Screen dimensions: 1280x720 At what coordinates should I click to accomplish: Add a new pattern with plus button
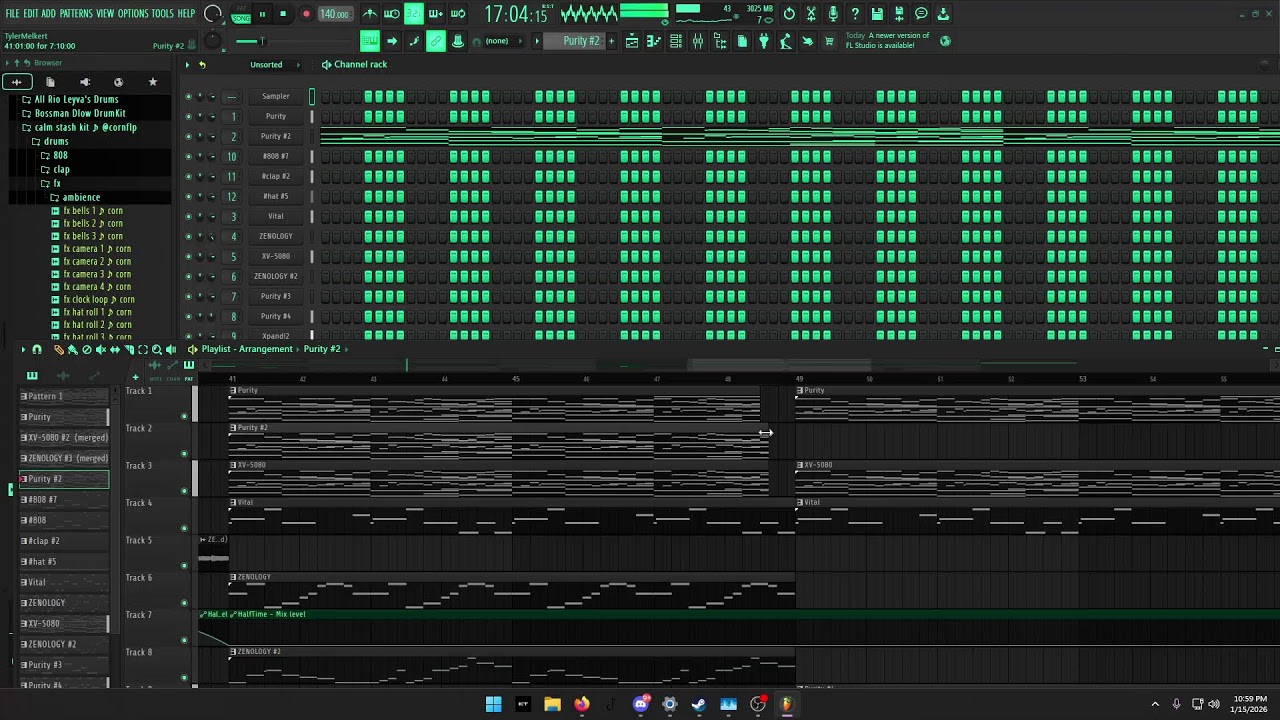pos(611,41)
